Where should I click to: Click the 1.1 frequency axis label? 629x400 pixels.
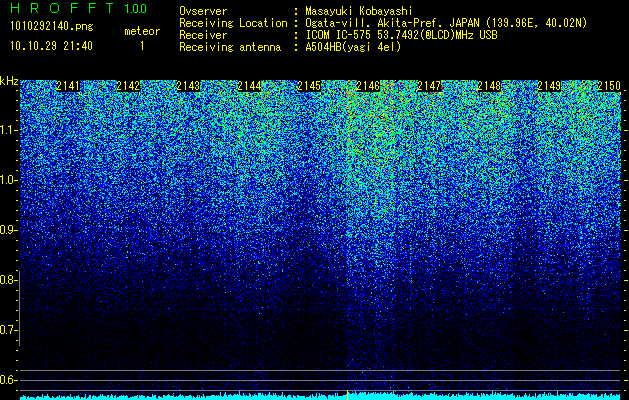pyautogui.click(x=8, y=130)
